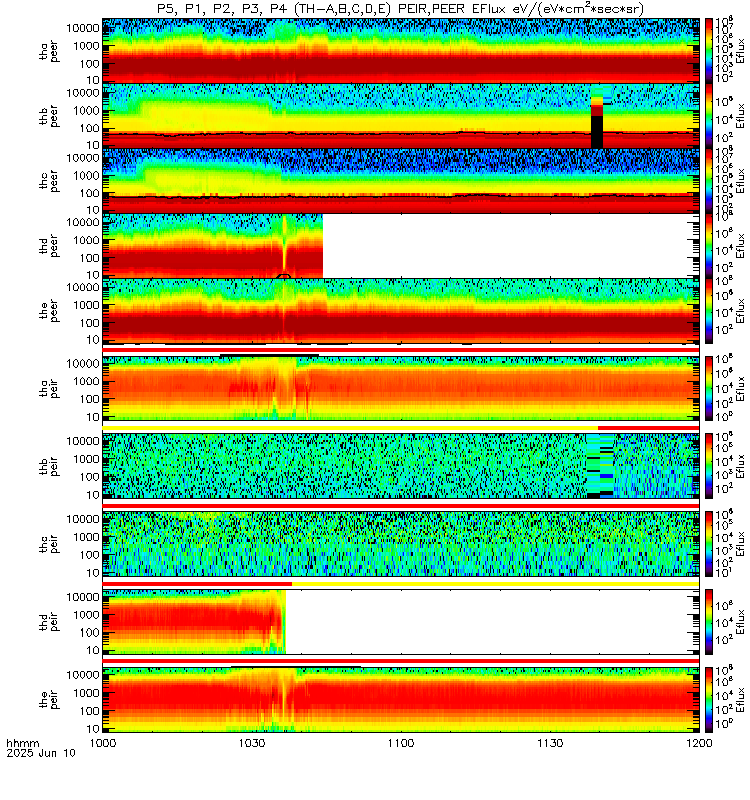Click the color bar beside thd peir panel
Viewport: 750px width, 800px height.
point(709,621)
